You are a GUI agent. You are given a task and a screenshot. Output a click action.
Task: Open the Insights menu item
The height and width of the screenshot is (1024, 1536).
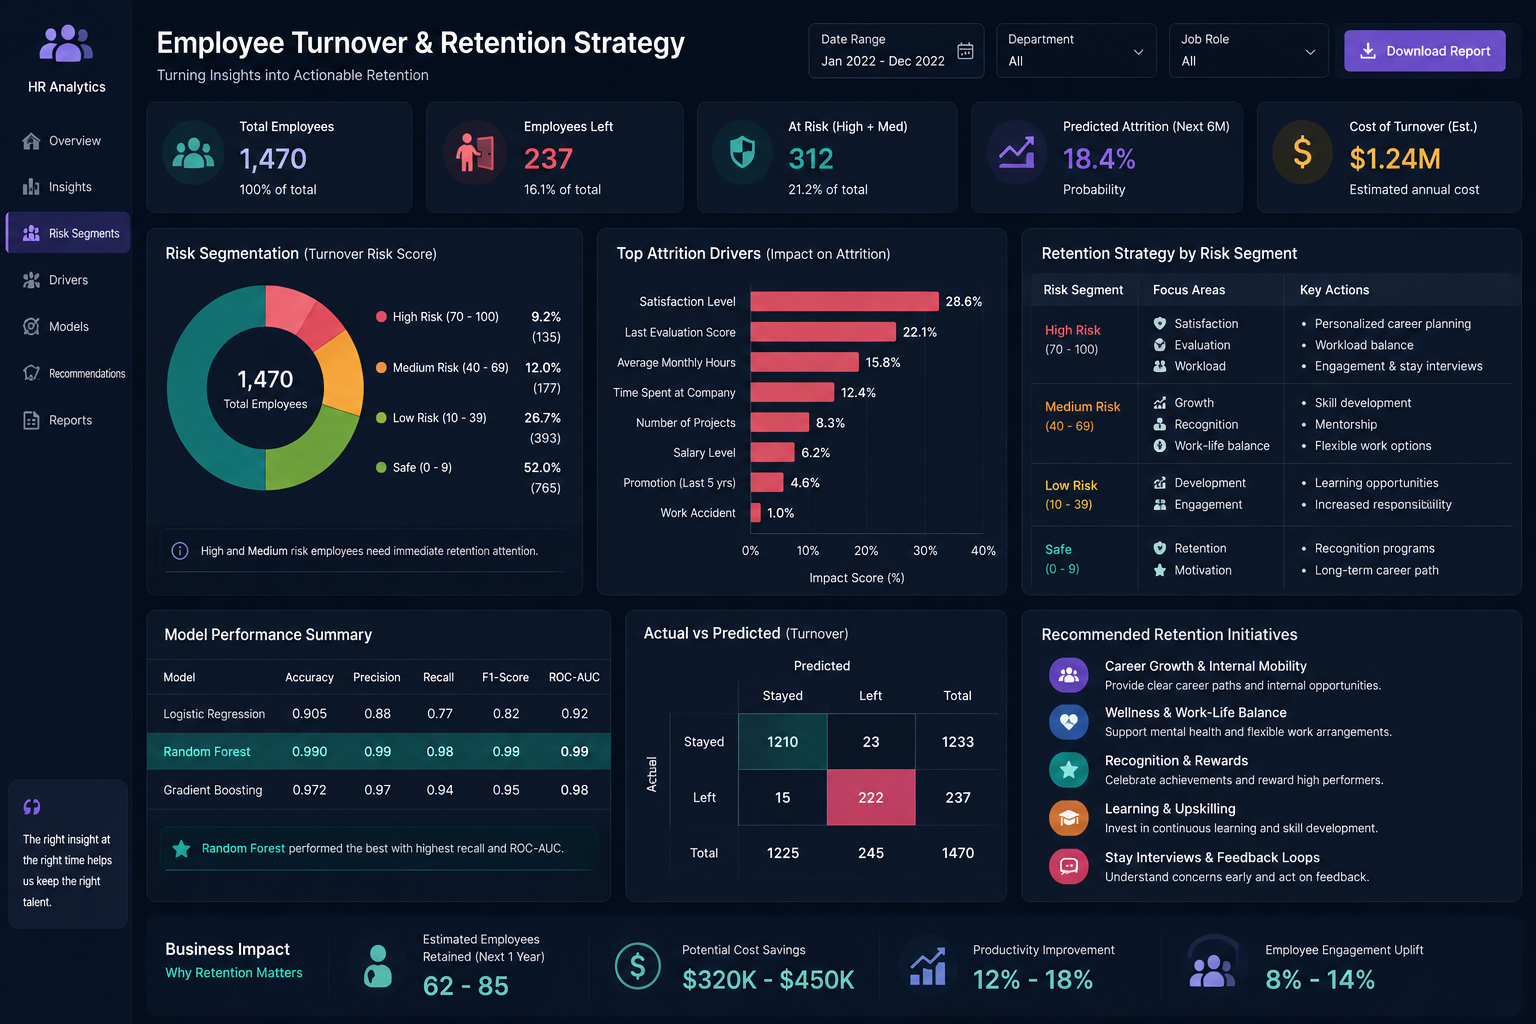coord(68,187)
